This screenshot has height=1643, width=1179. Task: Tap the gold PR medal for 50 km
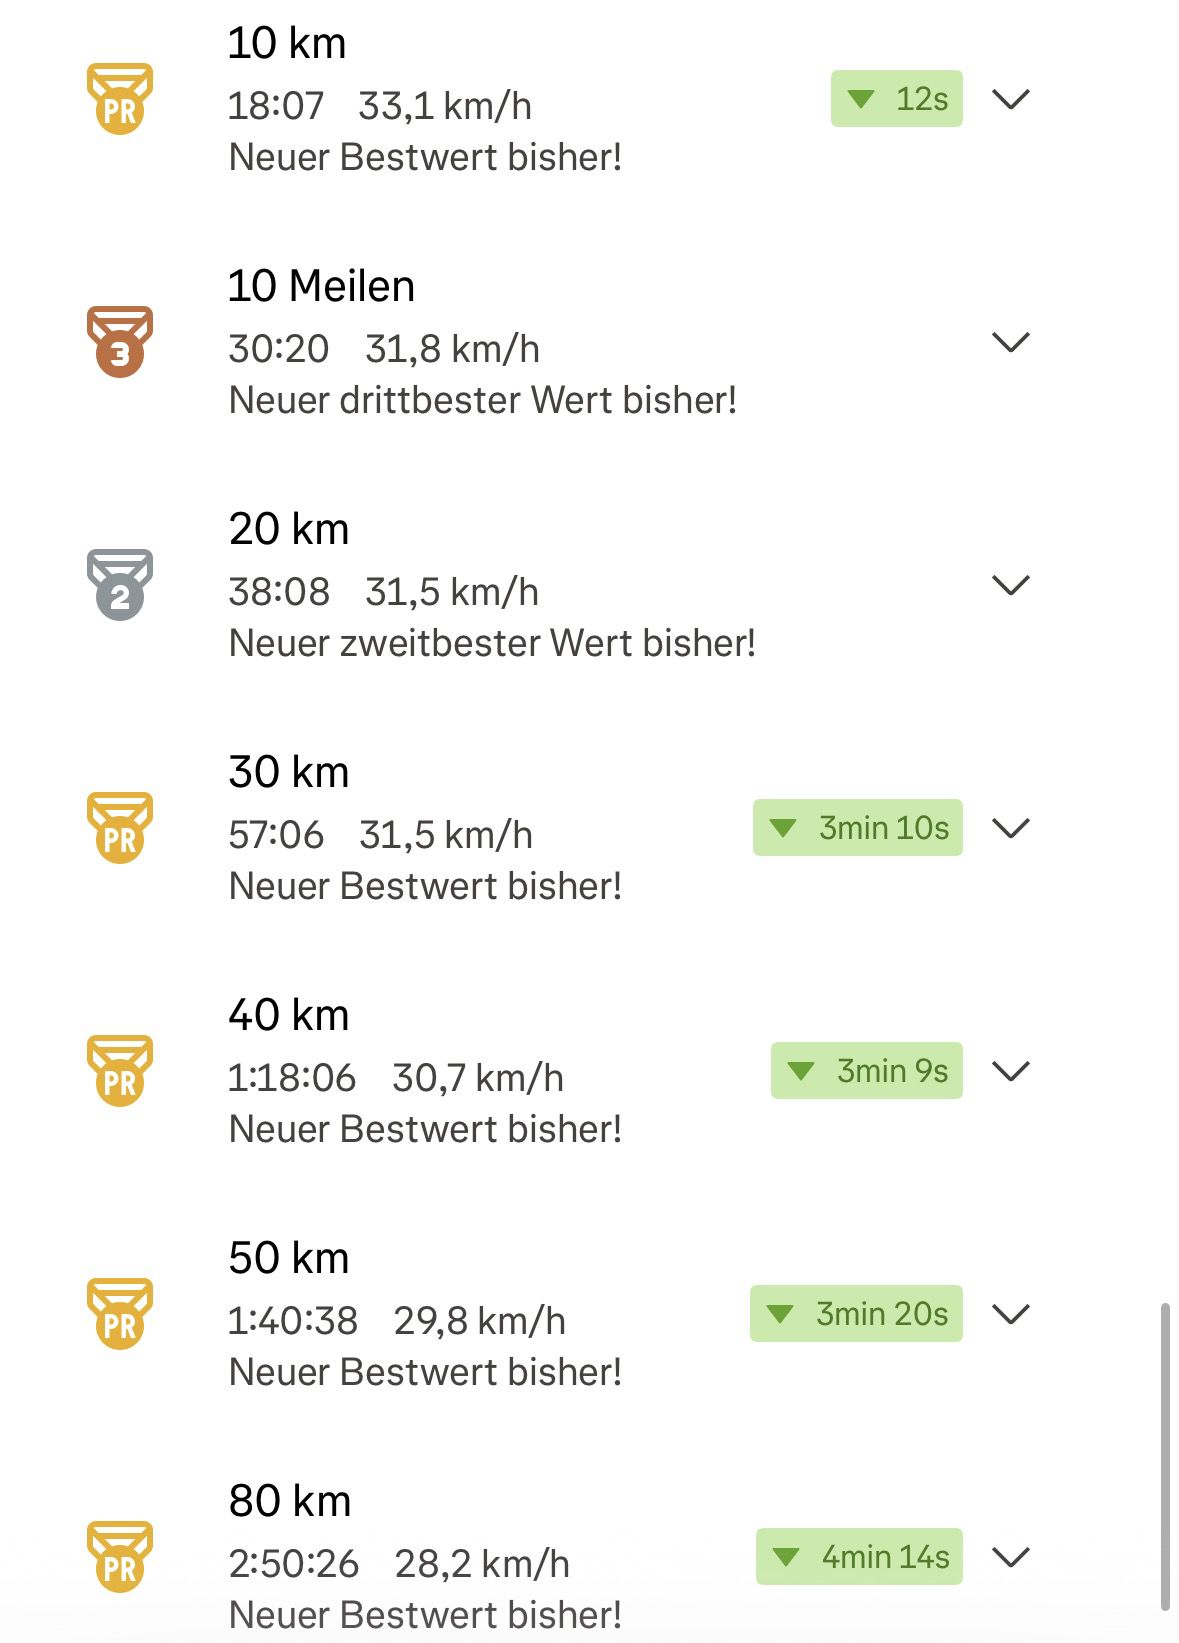[x=120, y=1314]
